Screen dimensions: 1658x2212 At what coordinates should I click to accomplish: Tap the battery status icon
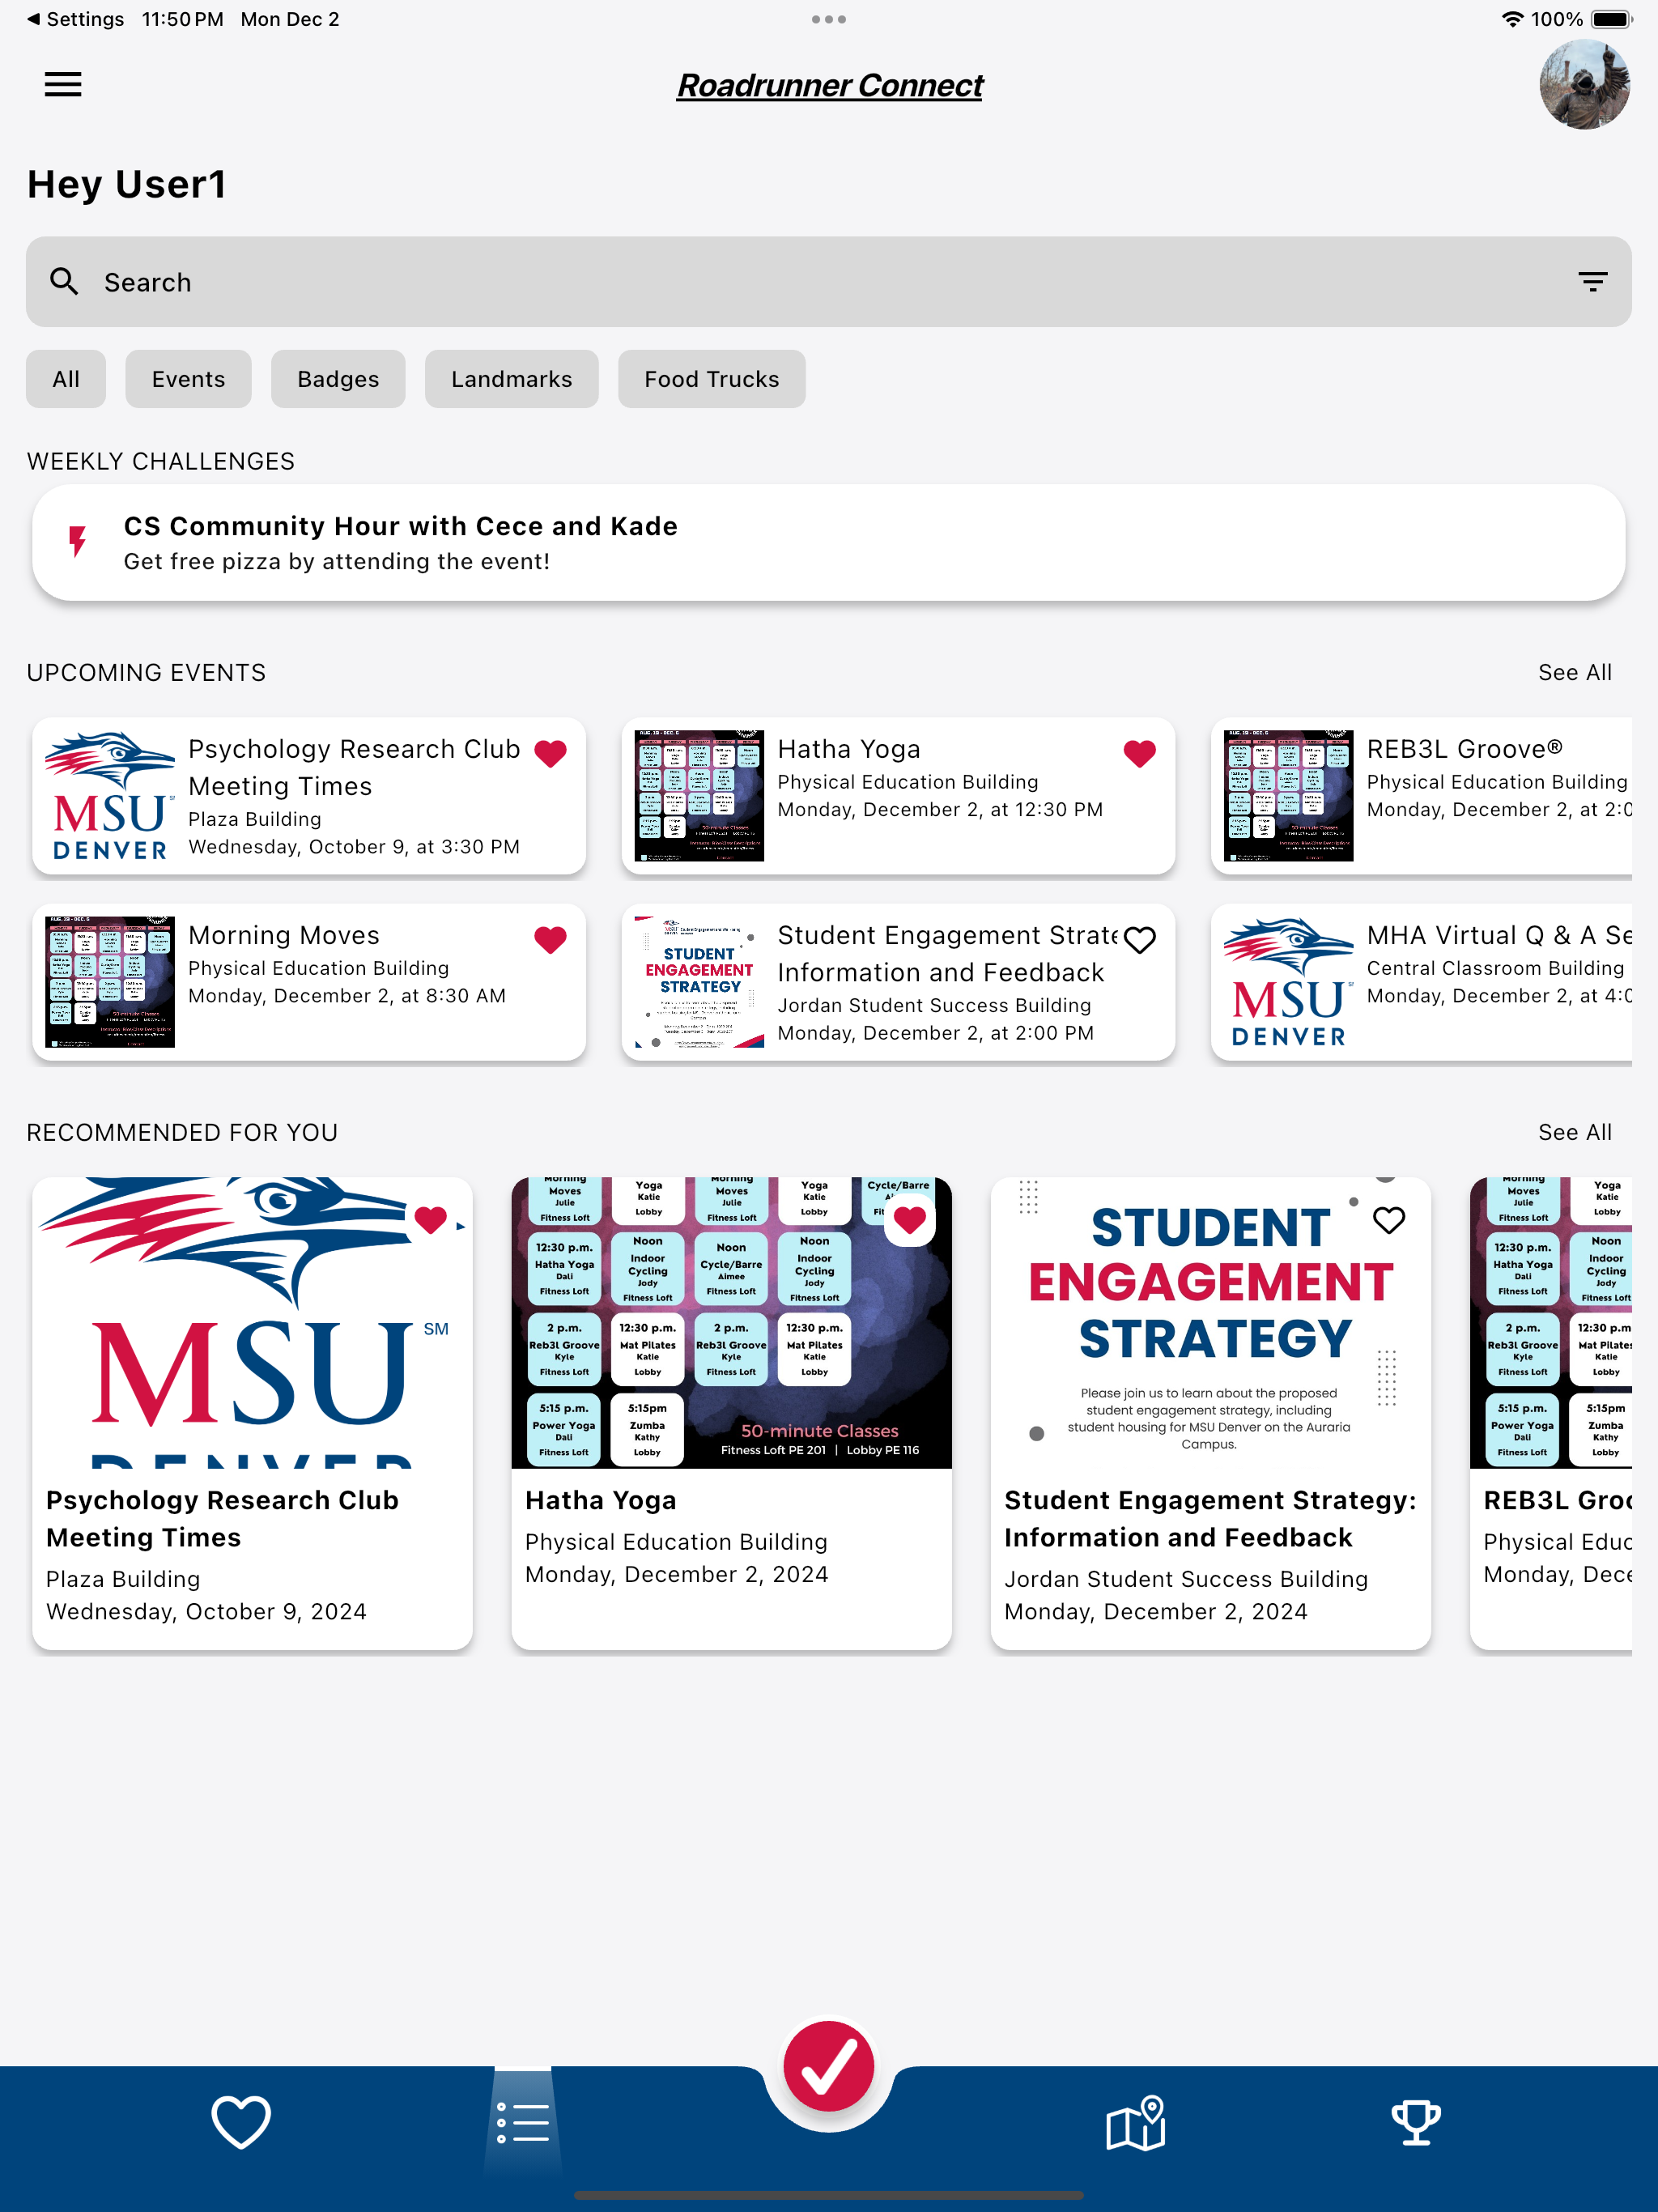(x=1611, y=19)
